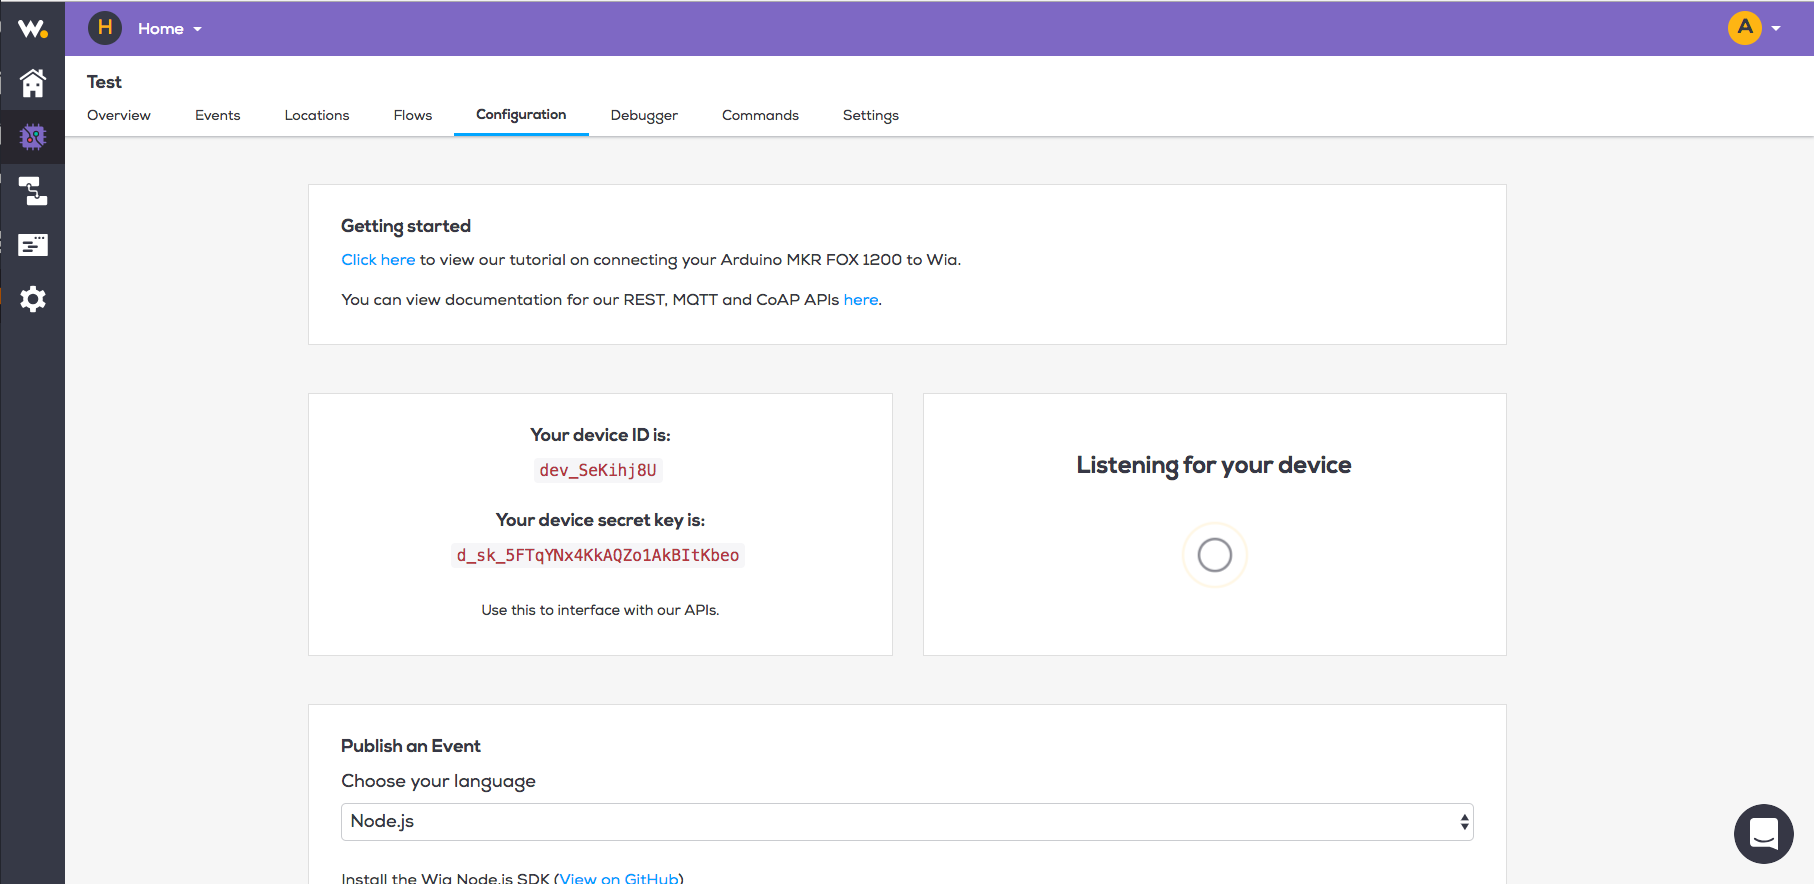The image size is (1814, 884).
Task: Open the code snippets sidebar icon
Action: coord(33,245)
